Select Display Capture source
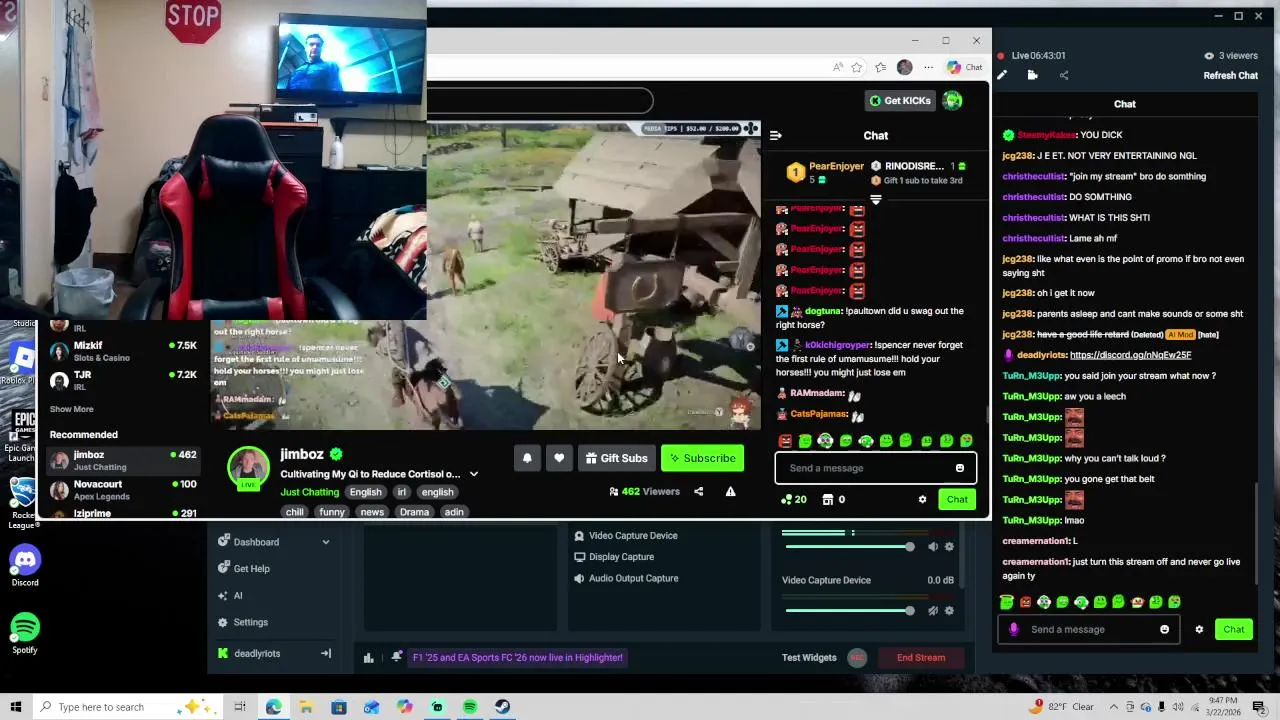Viewport: 1280px width, 720px height. (x=621, y=557)
